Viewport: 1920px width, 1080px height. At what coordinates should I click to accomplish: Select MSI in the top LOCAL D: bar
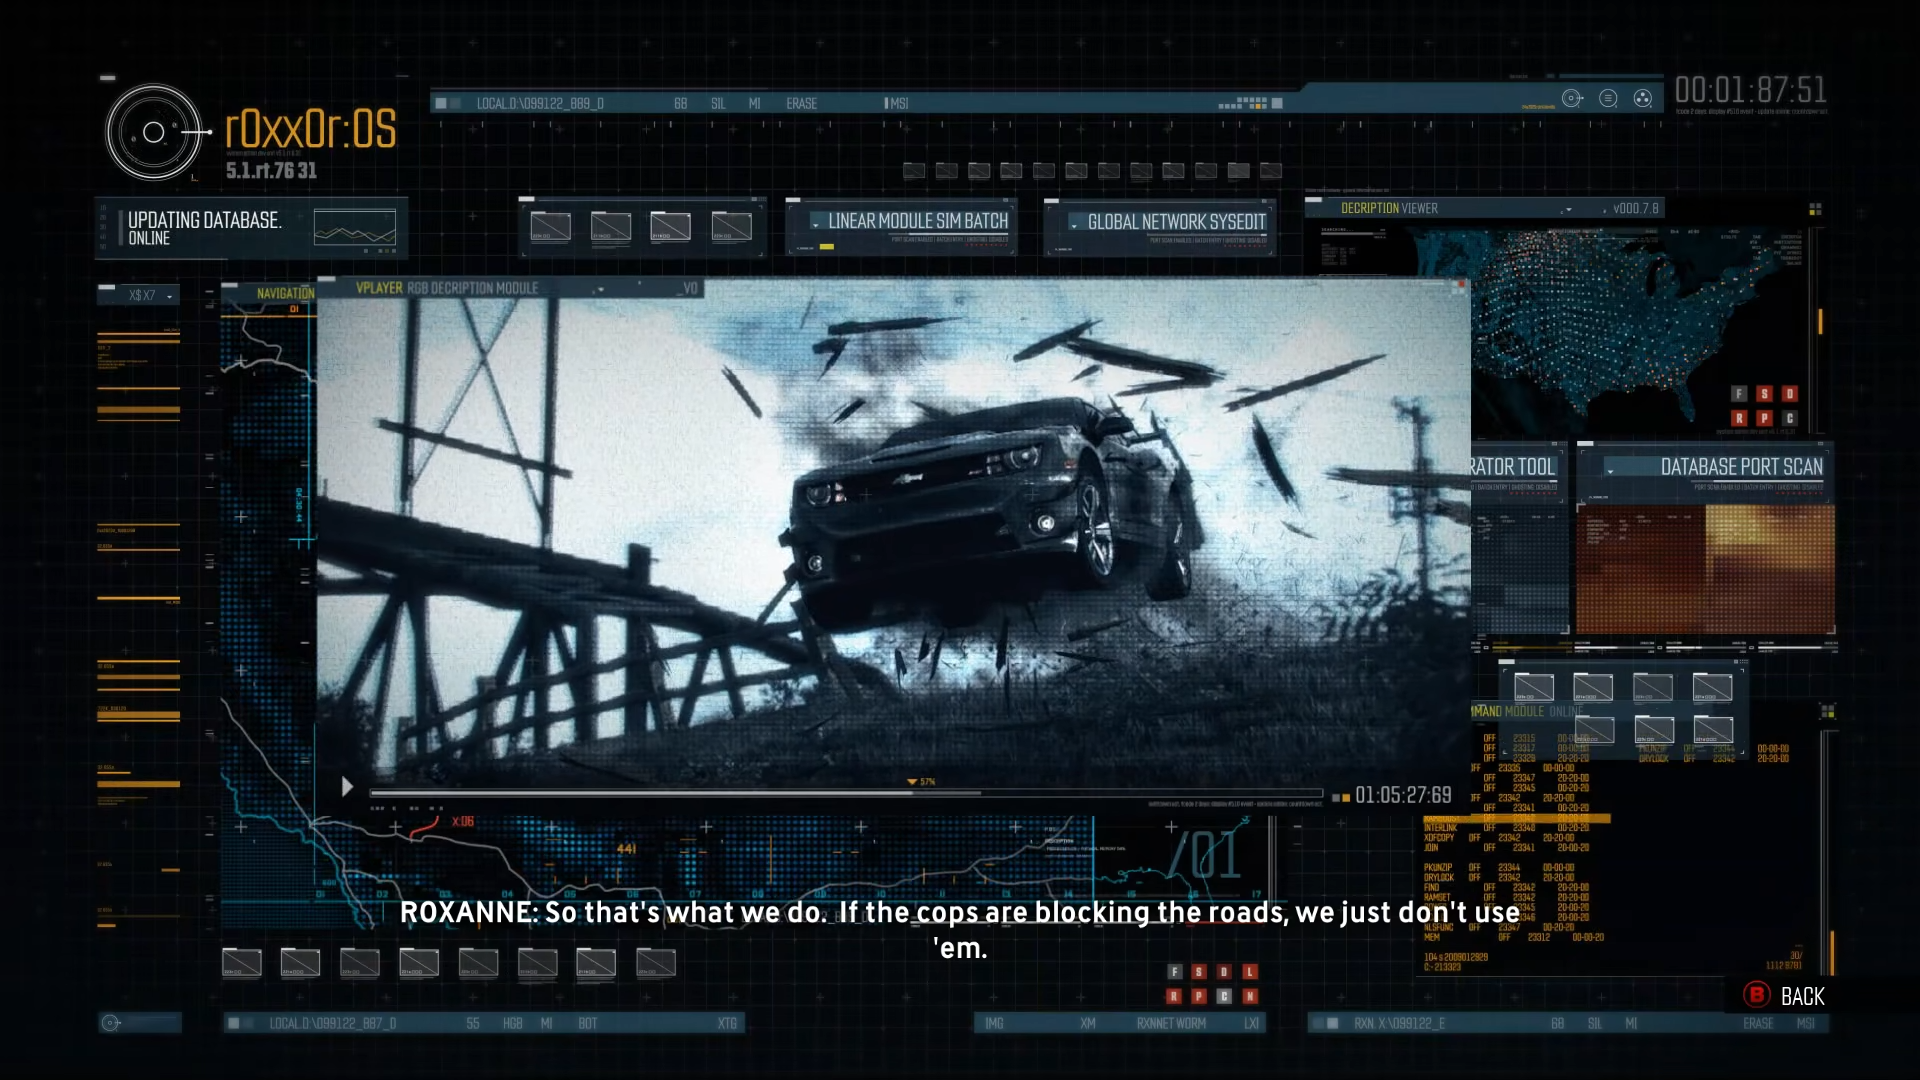(898, 103)
